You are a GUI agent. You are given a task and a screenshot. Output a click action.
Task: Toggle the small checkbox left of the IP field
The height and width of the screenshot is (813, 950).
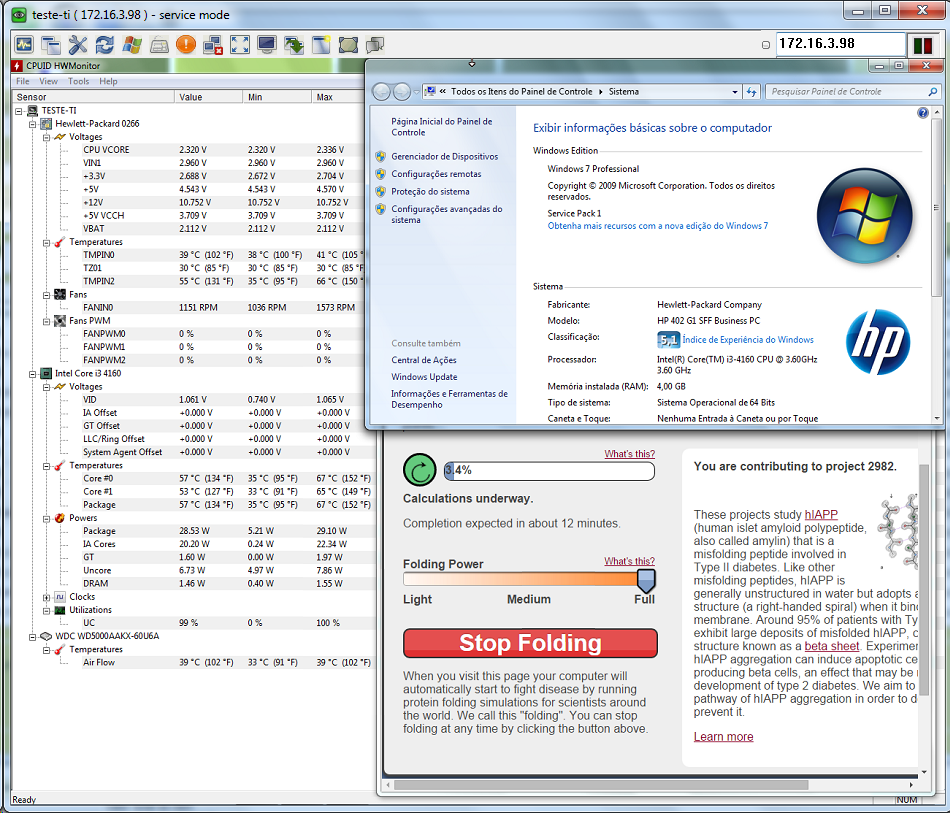tap(765, 45)
